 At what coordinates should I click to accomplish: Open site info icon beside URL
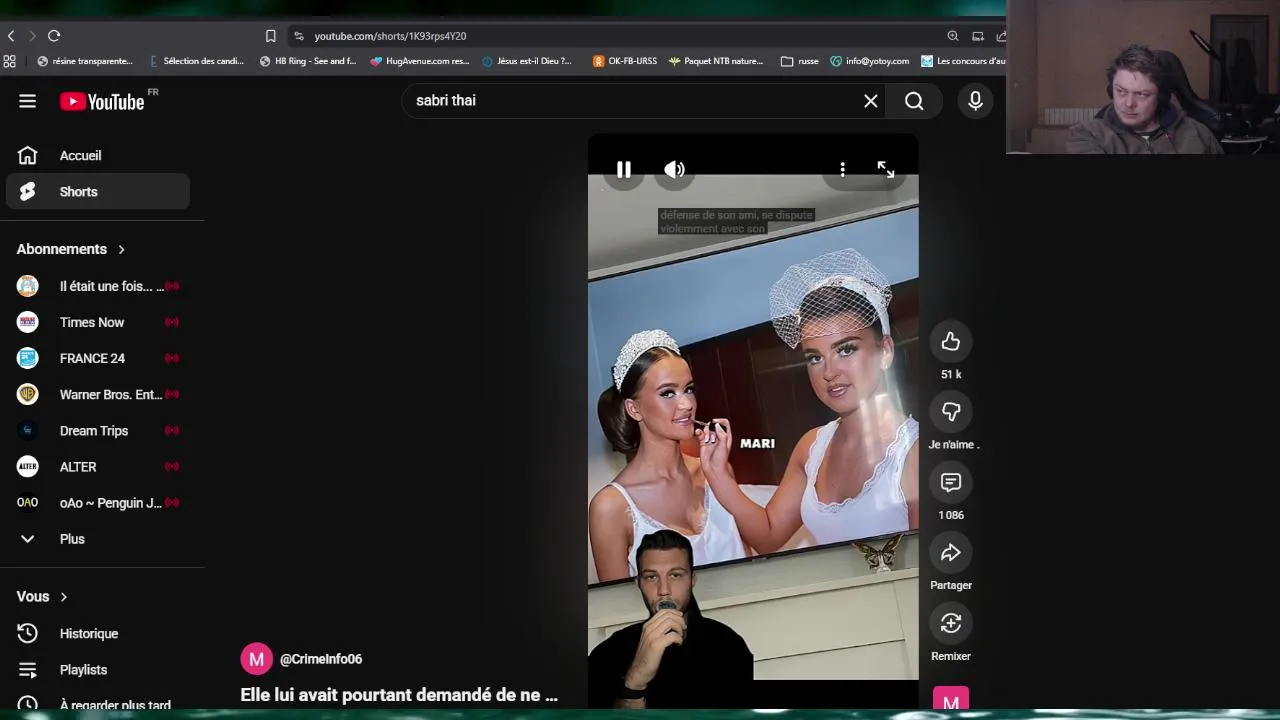298,36
